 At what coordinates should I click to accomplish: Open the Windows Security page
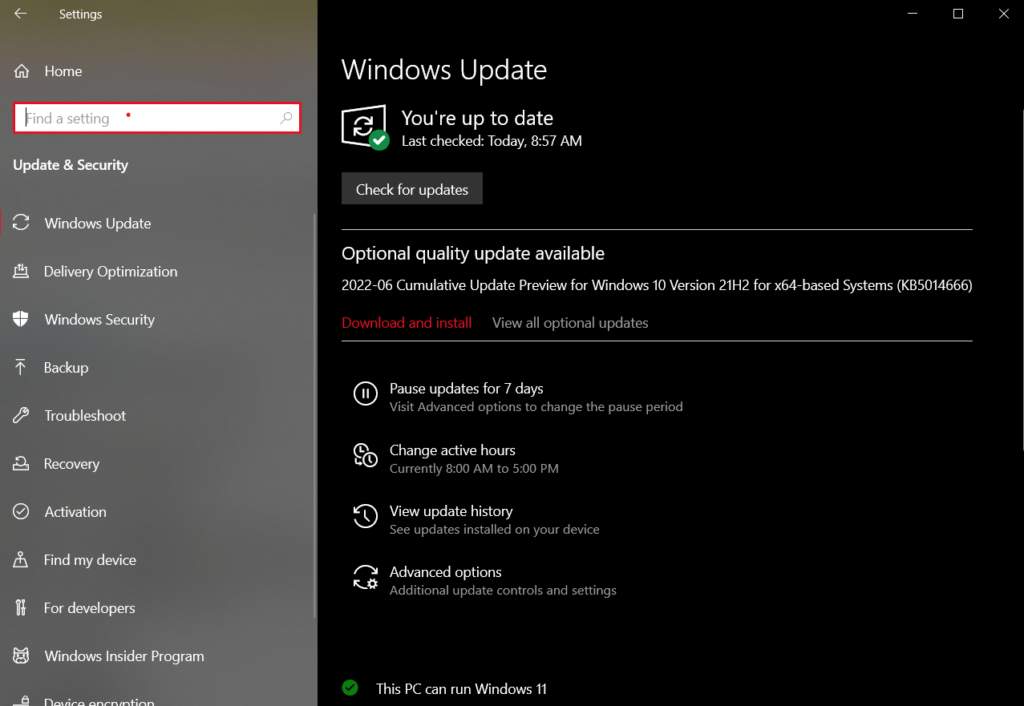(99, 320)
